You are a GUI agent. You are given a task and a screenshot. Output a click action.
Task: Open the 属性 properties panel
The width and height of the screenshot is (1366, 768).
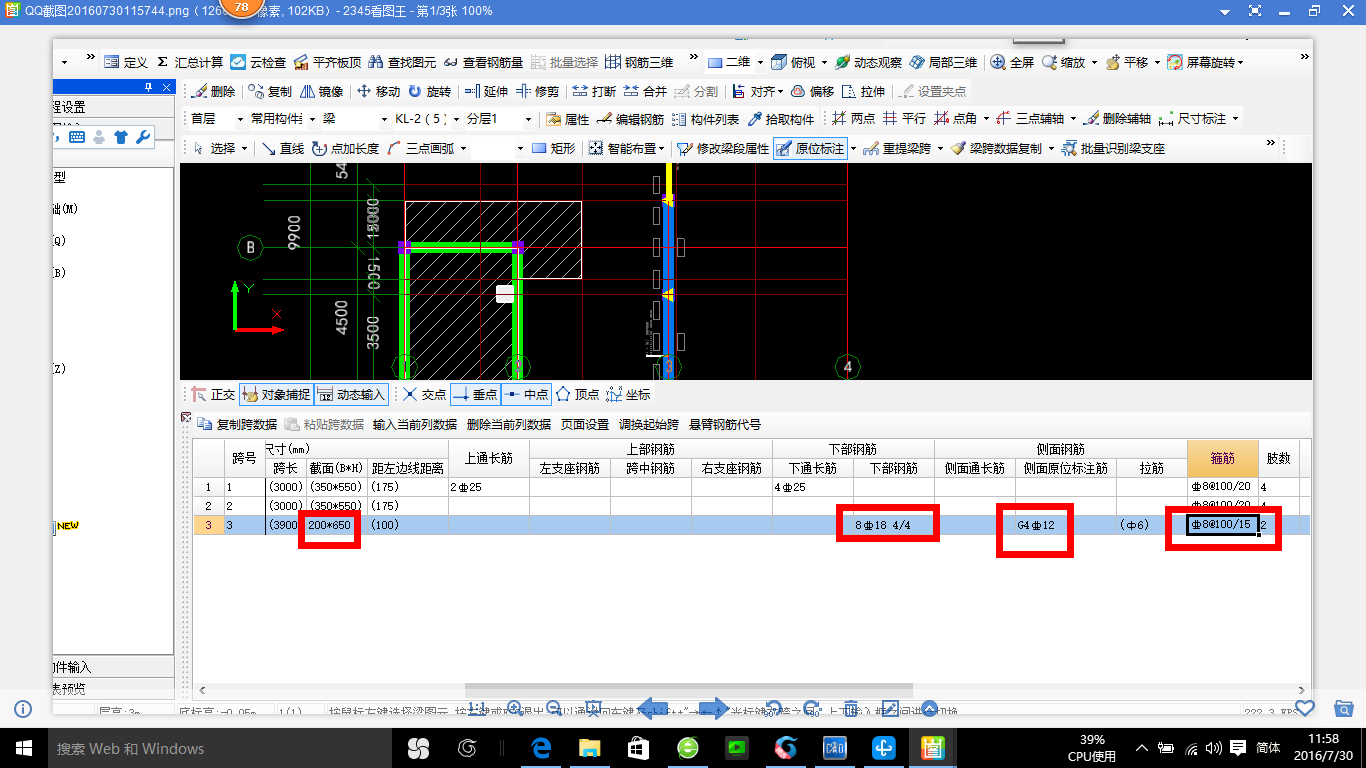click(568, 119)
